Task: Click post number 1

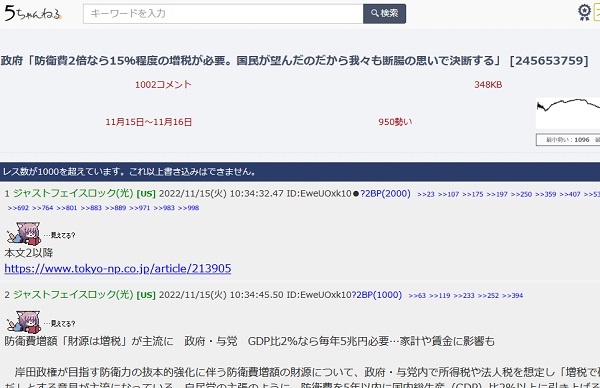Action: tap(7, 194)
